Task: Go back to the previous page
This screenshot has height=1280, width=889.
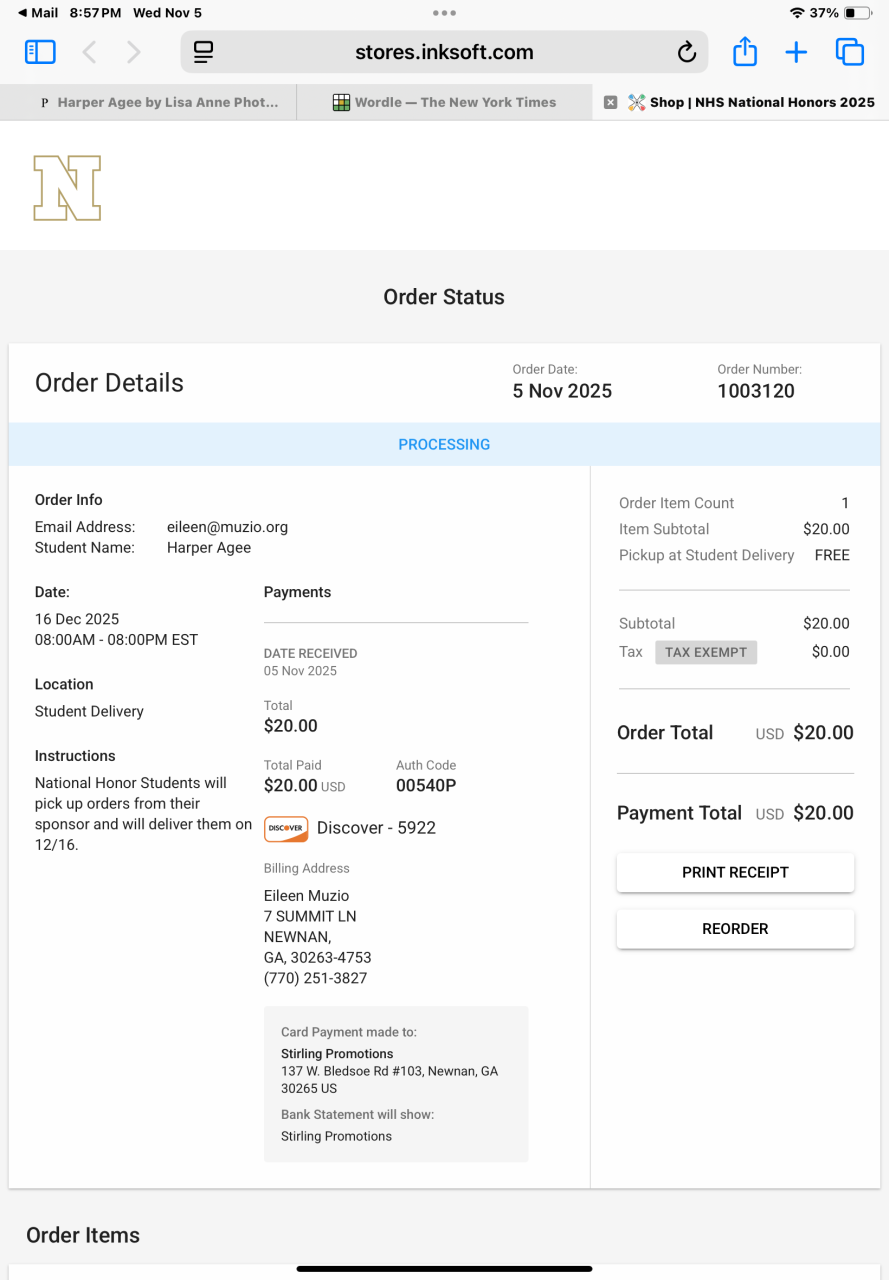Action: [x=90, y=52]
